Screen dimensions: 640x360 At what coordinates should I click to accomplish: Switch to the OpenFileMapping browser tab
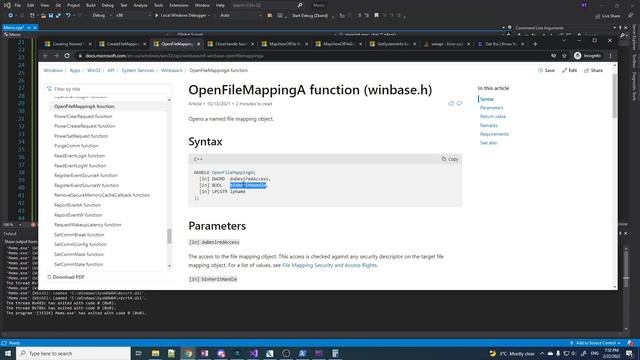pos(177,44)
